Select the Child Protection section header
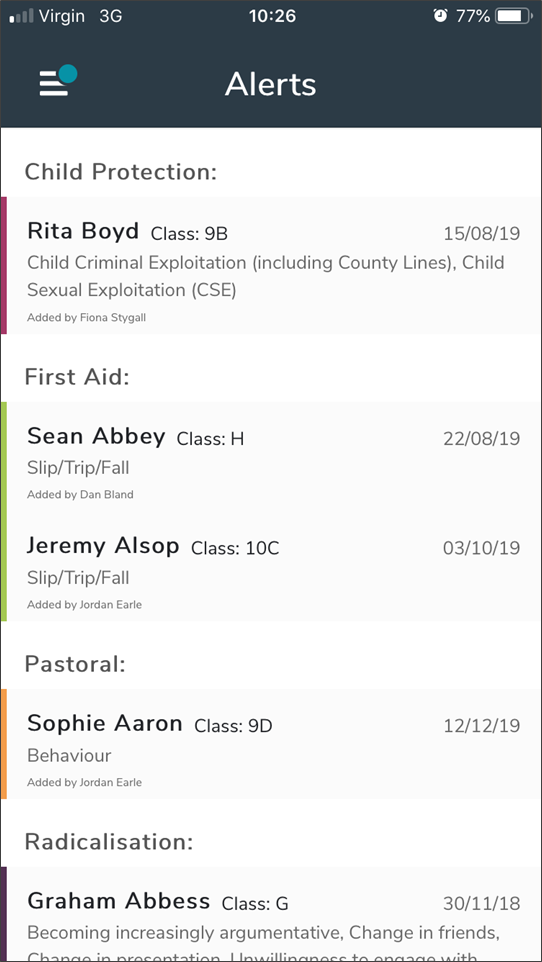The width and height of the screenshot is (542, 962). pyautogui.click(x=121, y=172)
